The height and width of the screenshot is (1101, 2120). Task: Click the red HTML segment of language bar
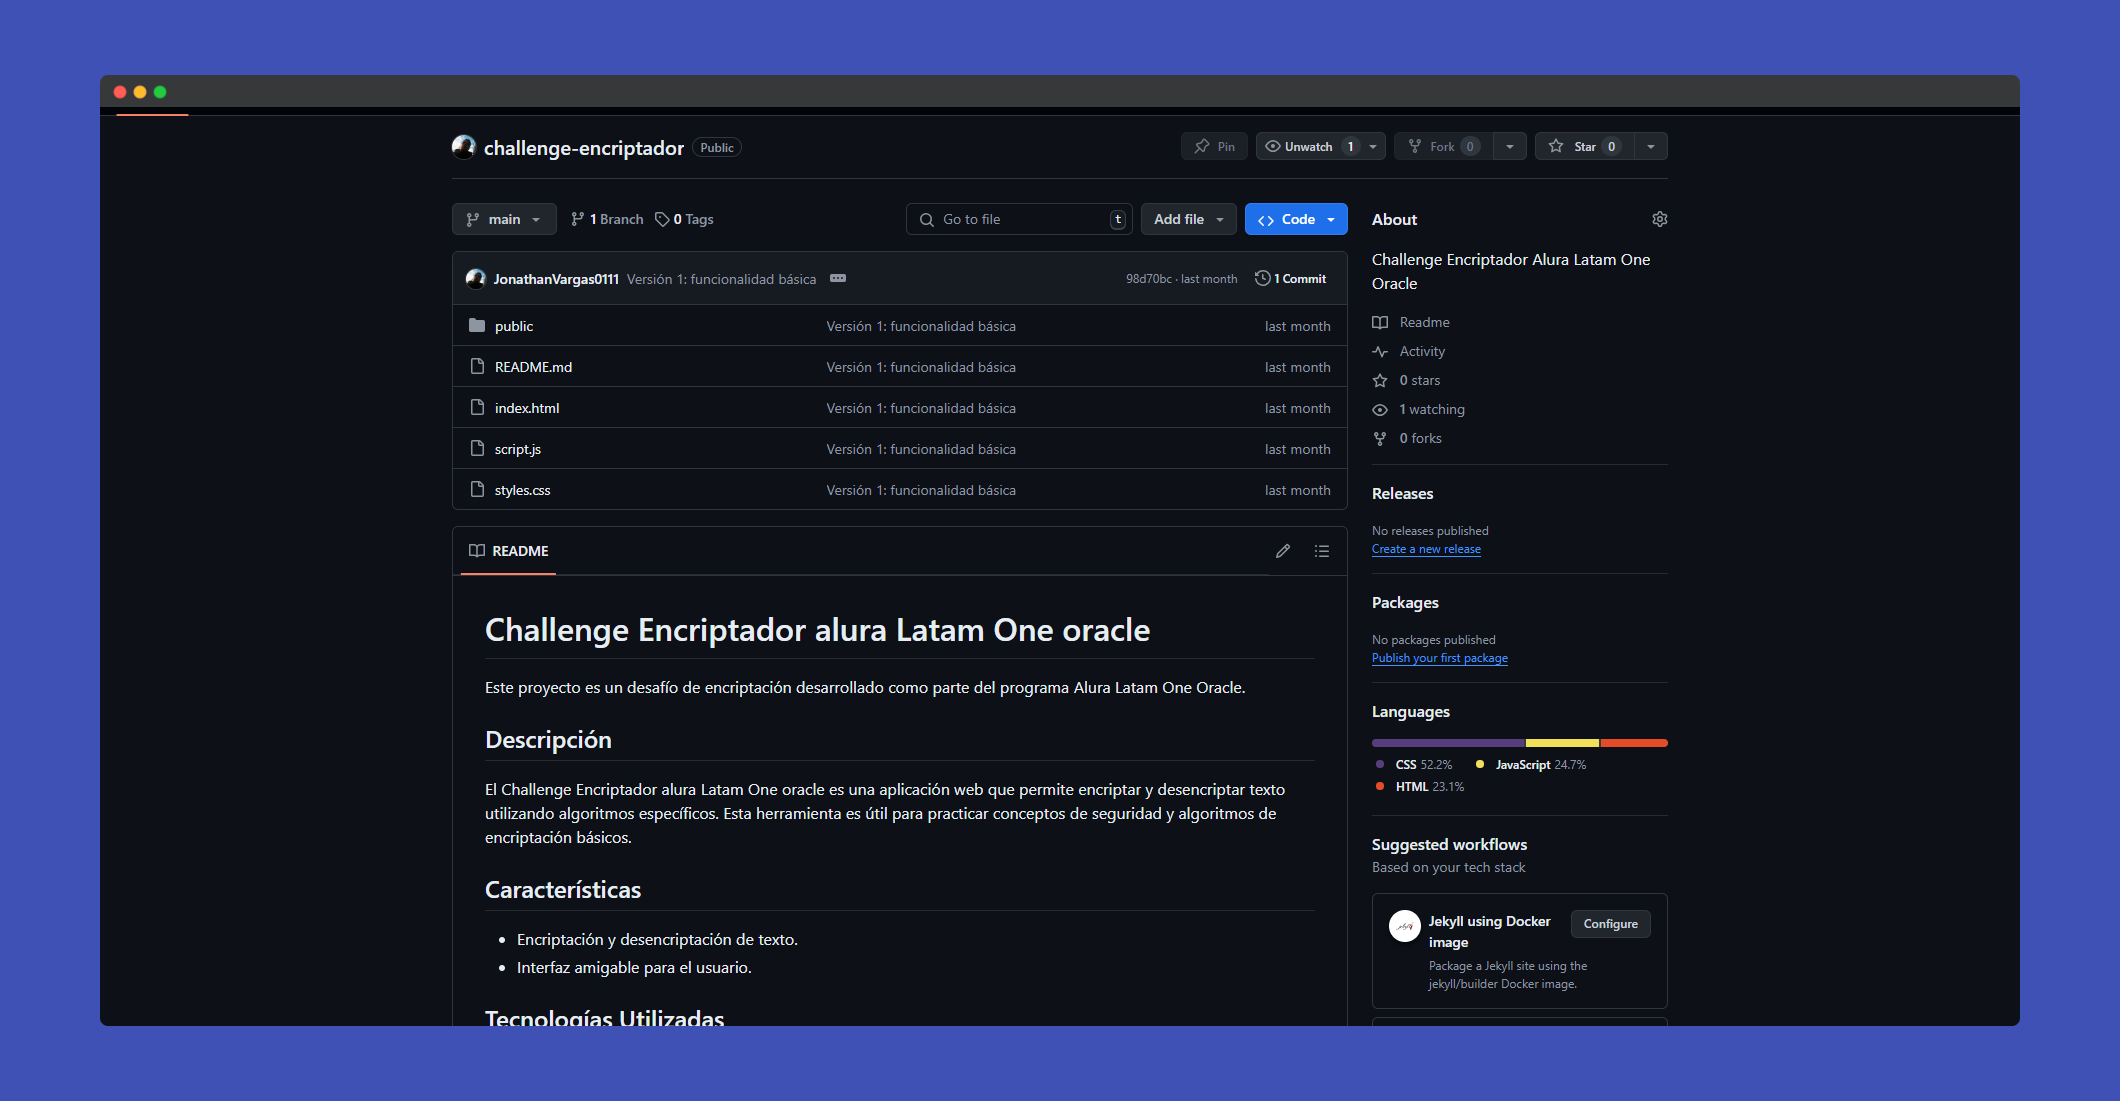tap(1634, 743)
